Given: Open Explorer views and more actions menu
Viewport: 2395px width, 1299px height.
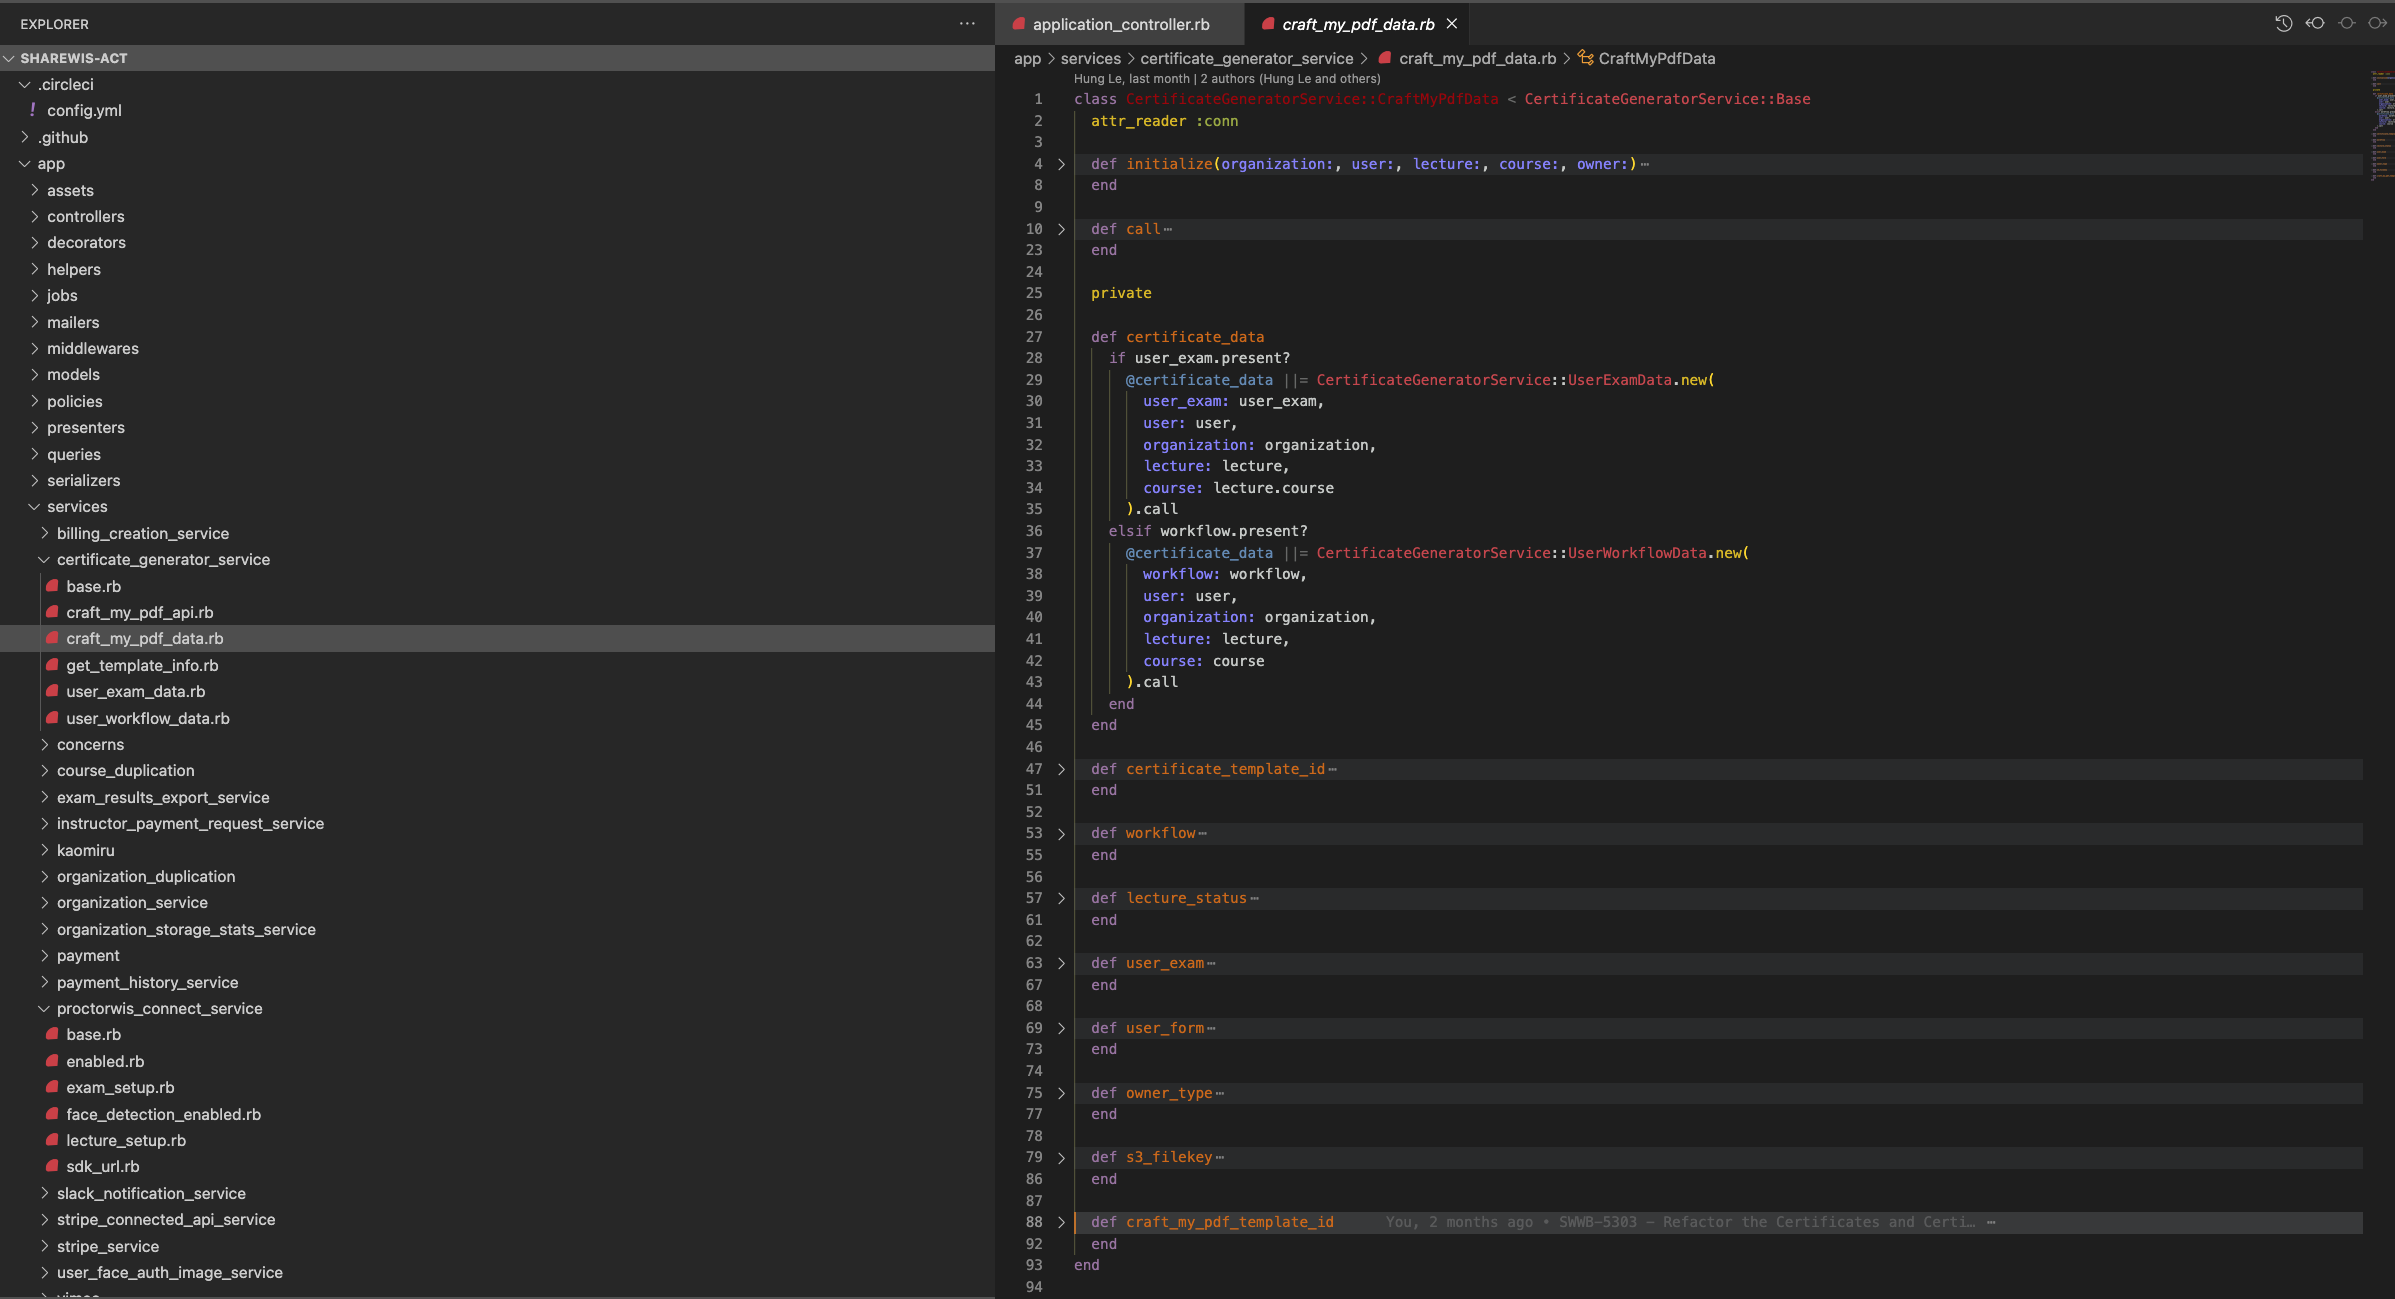Looking at the screenshot, I should point(967,23).
